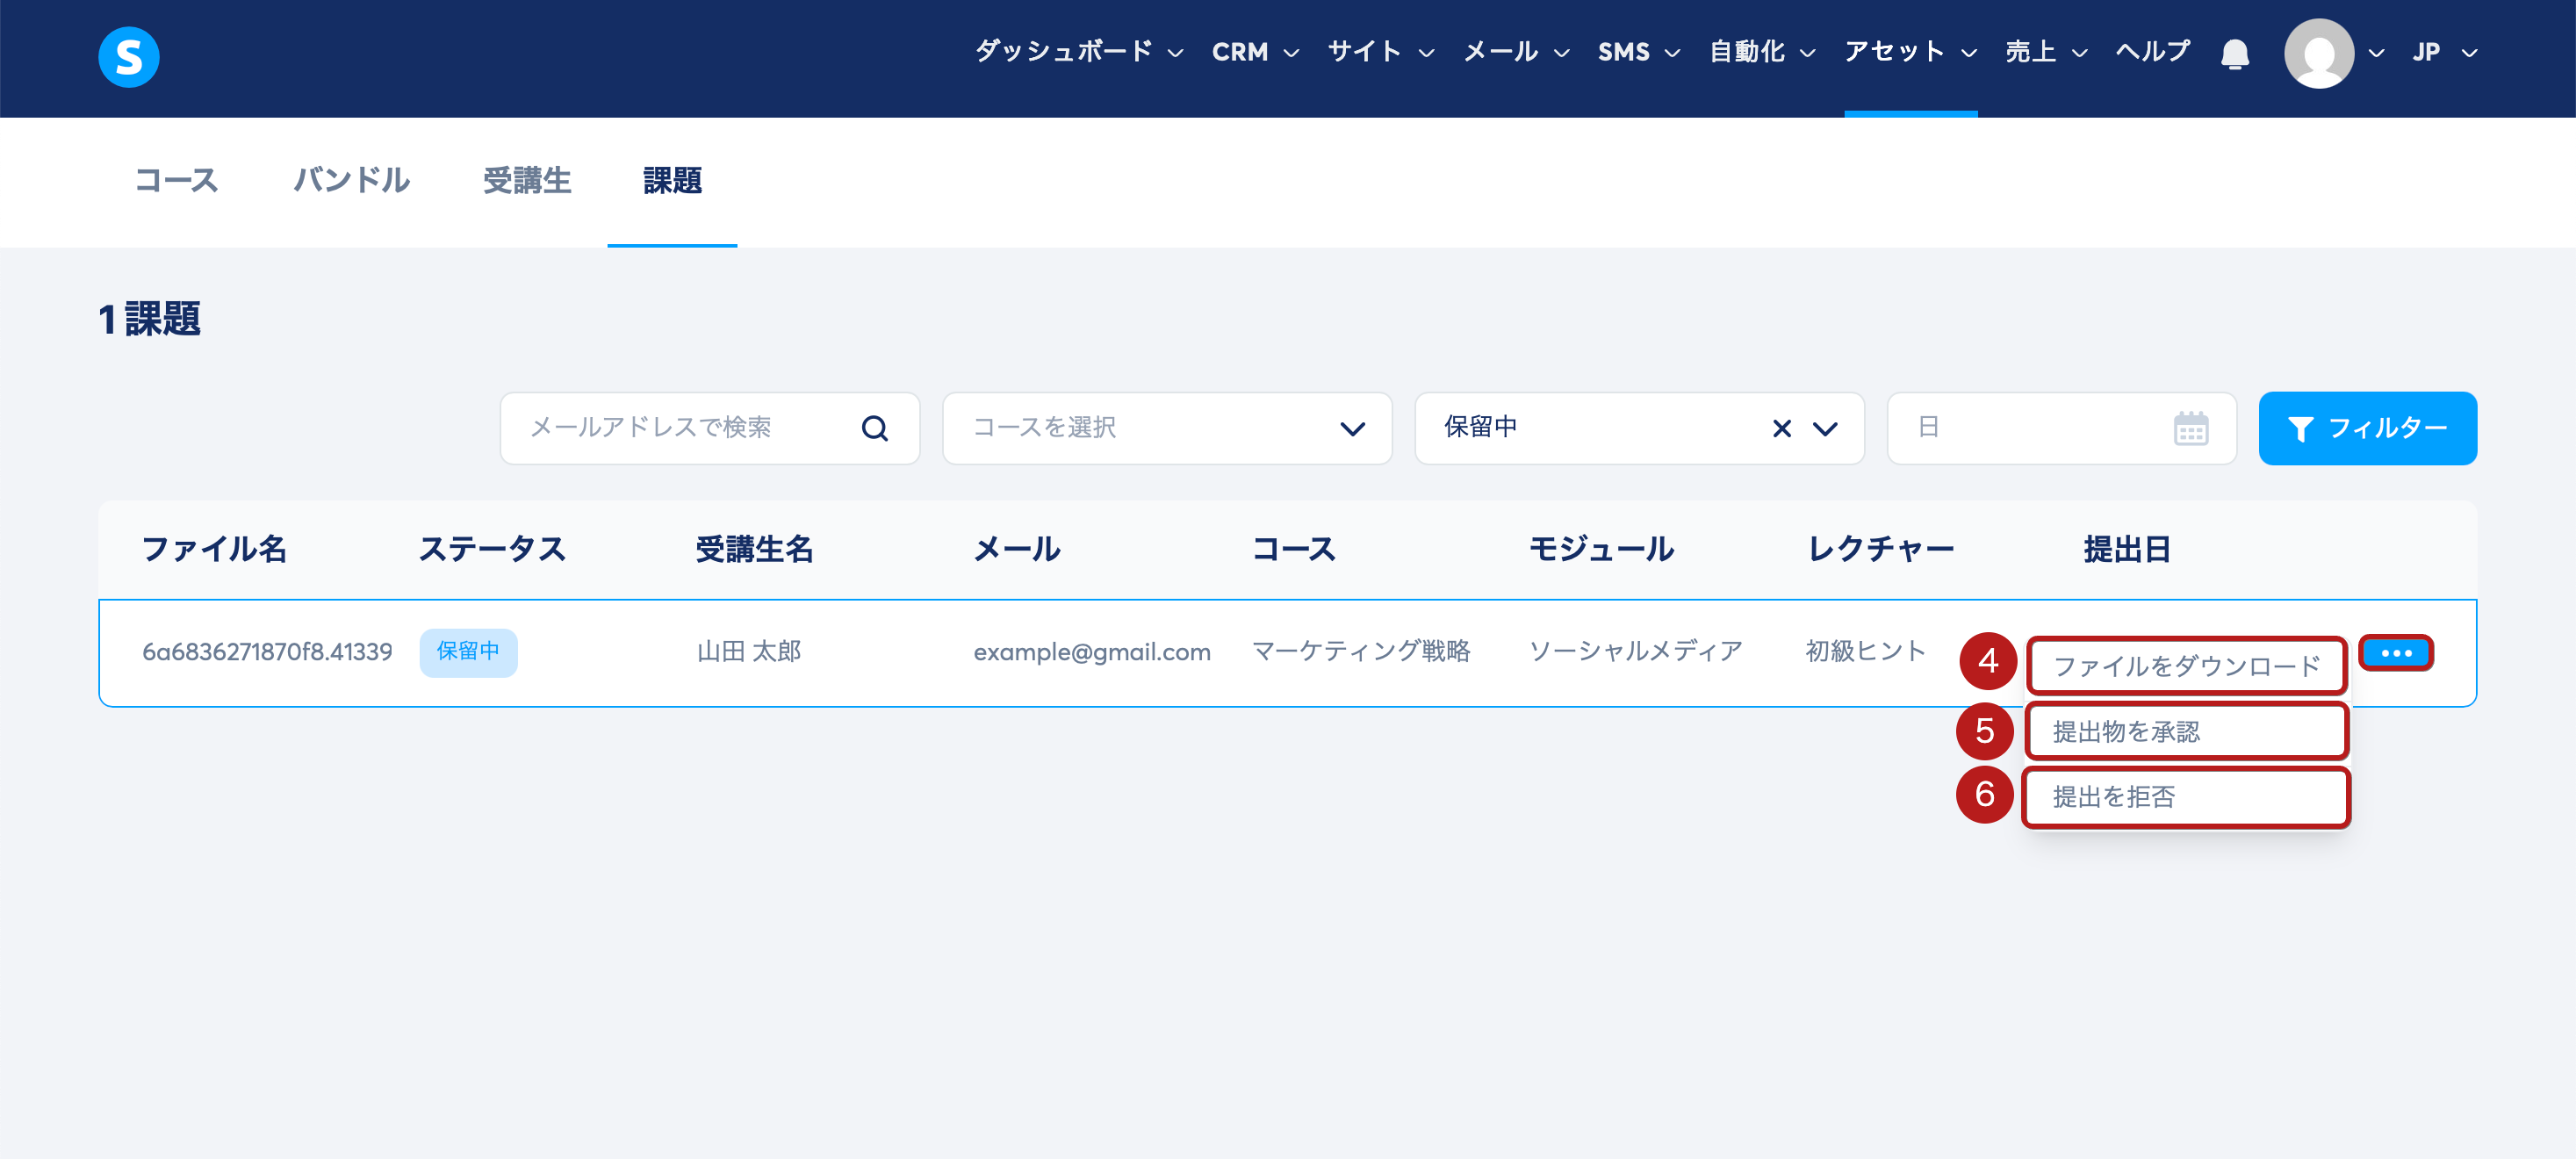Switch to the コース tab

(176, 181)
